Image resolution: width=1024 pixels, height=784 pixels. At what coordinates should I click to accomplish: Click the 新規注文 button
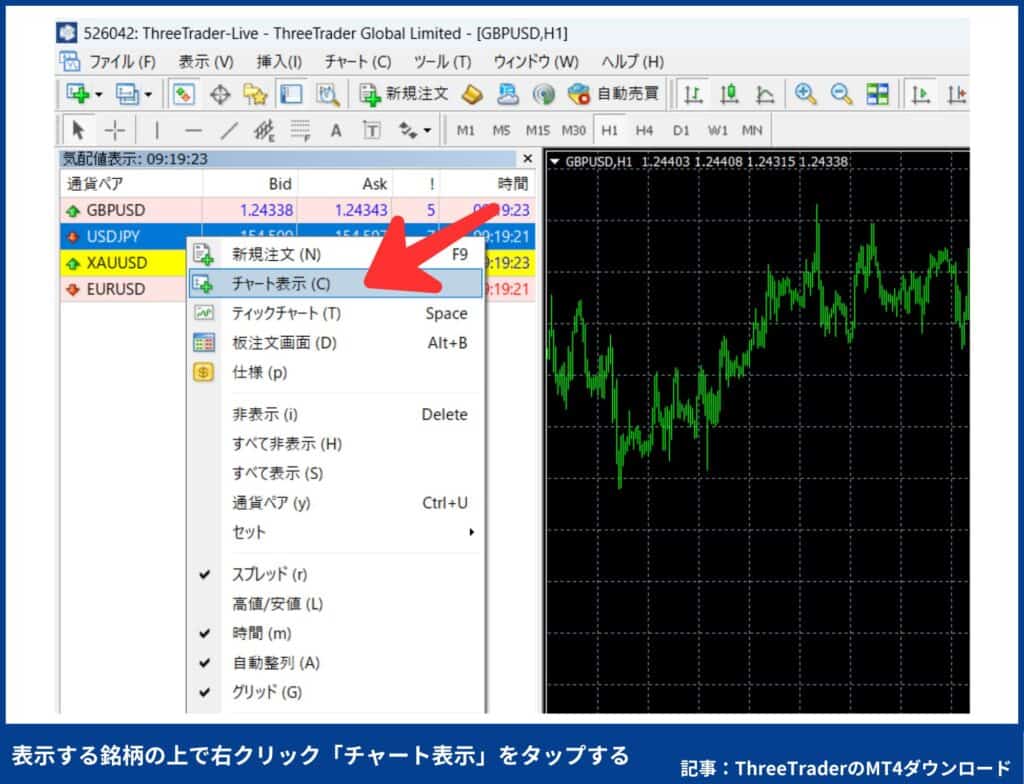404,95
